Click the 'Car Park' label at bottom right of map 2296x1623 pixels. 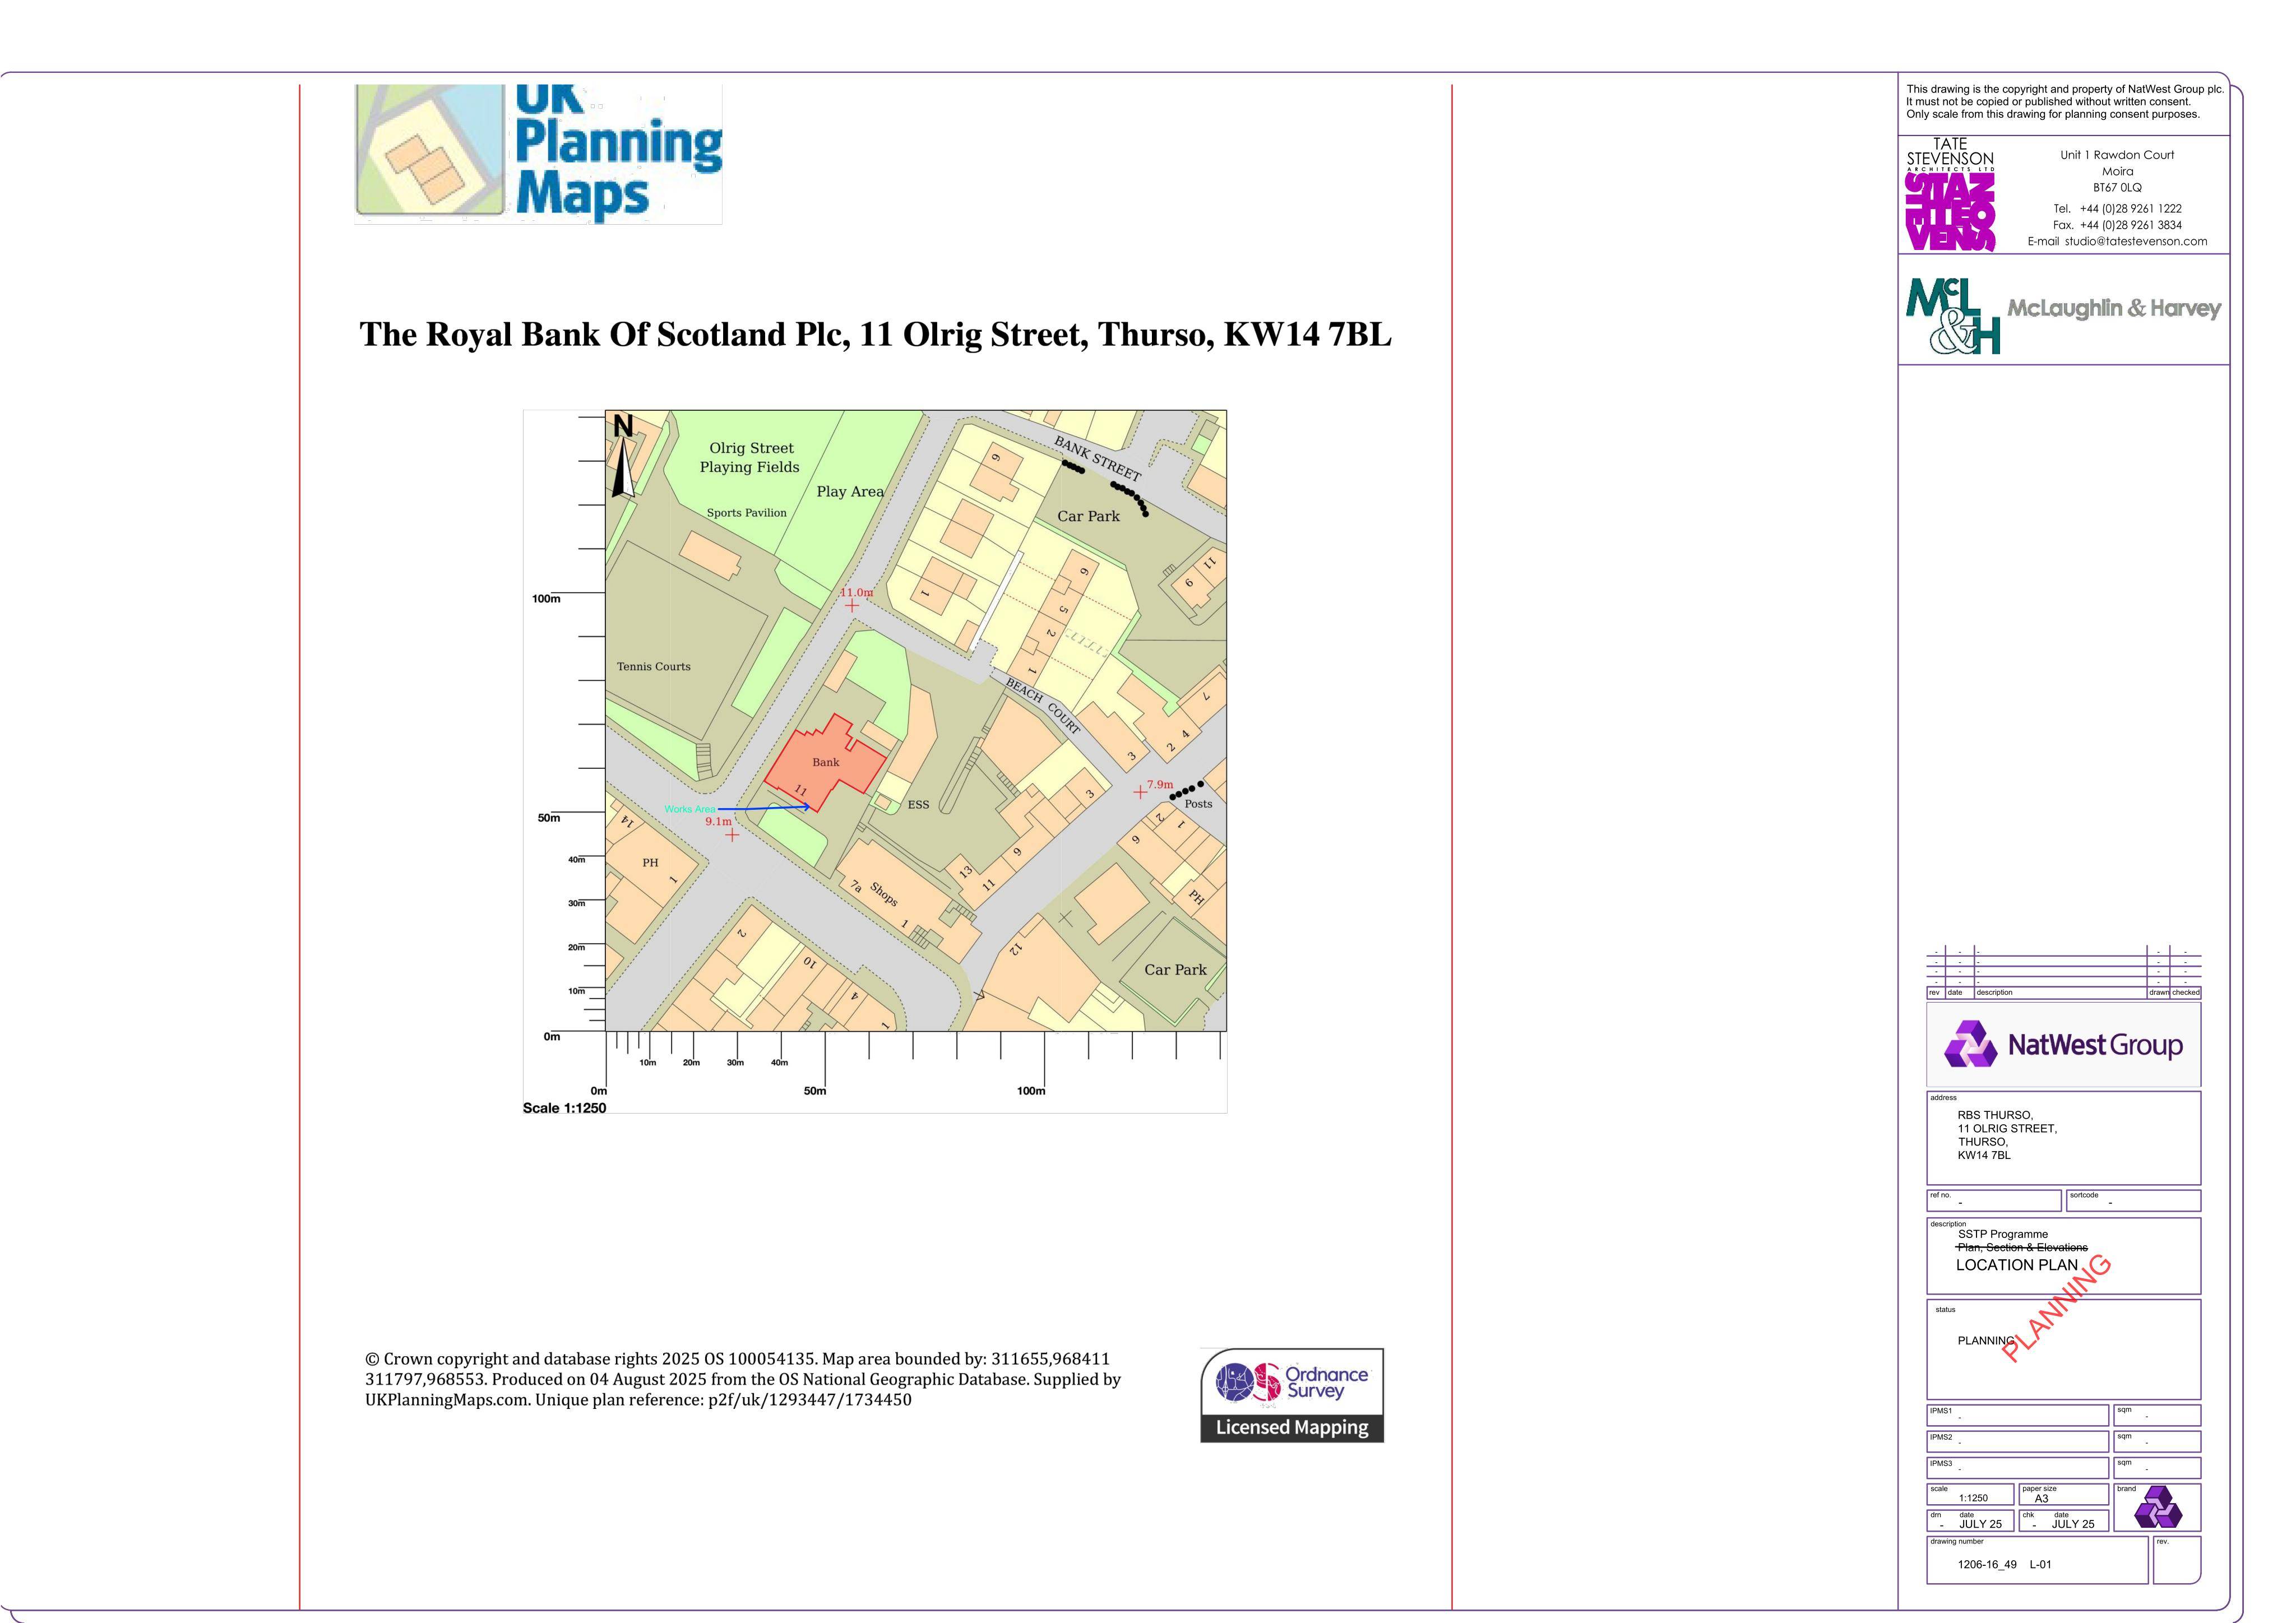click(x=1175, y=970)
